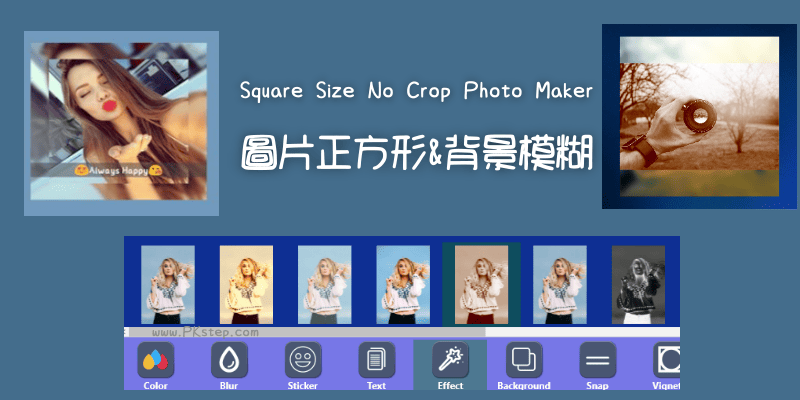The width and height of the screenshot is (800, 400).
Task: Select the sixth filter thumbnail
Action: (560, 285)
